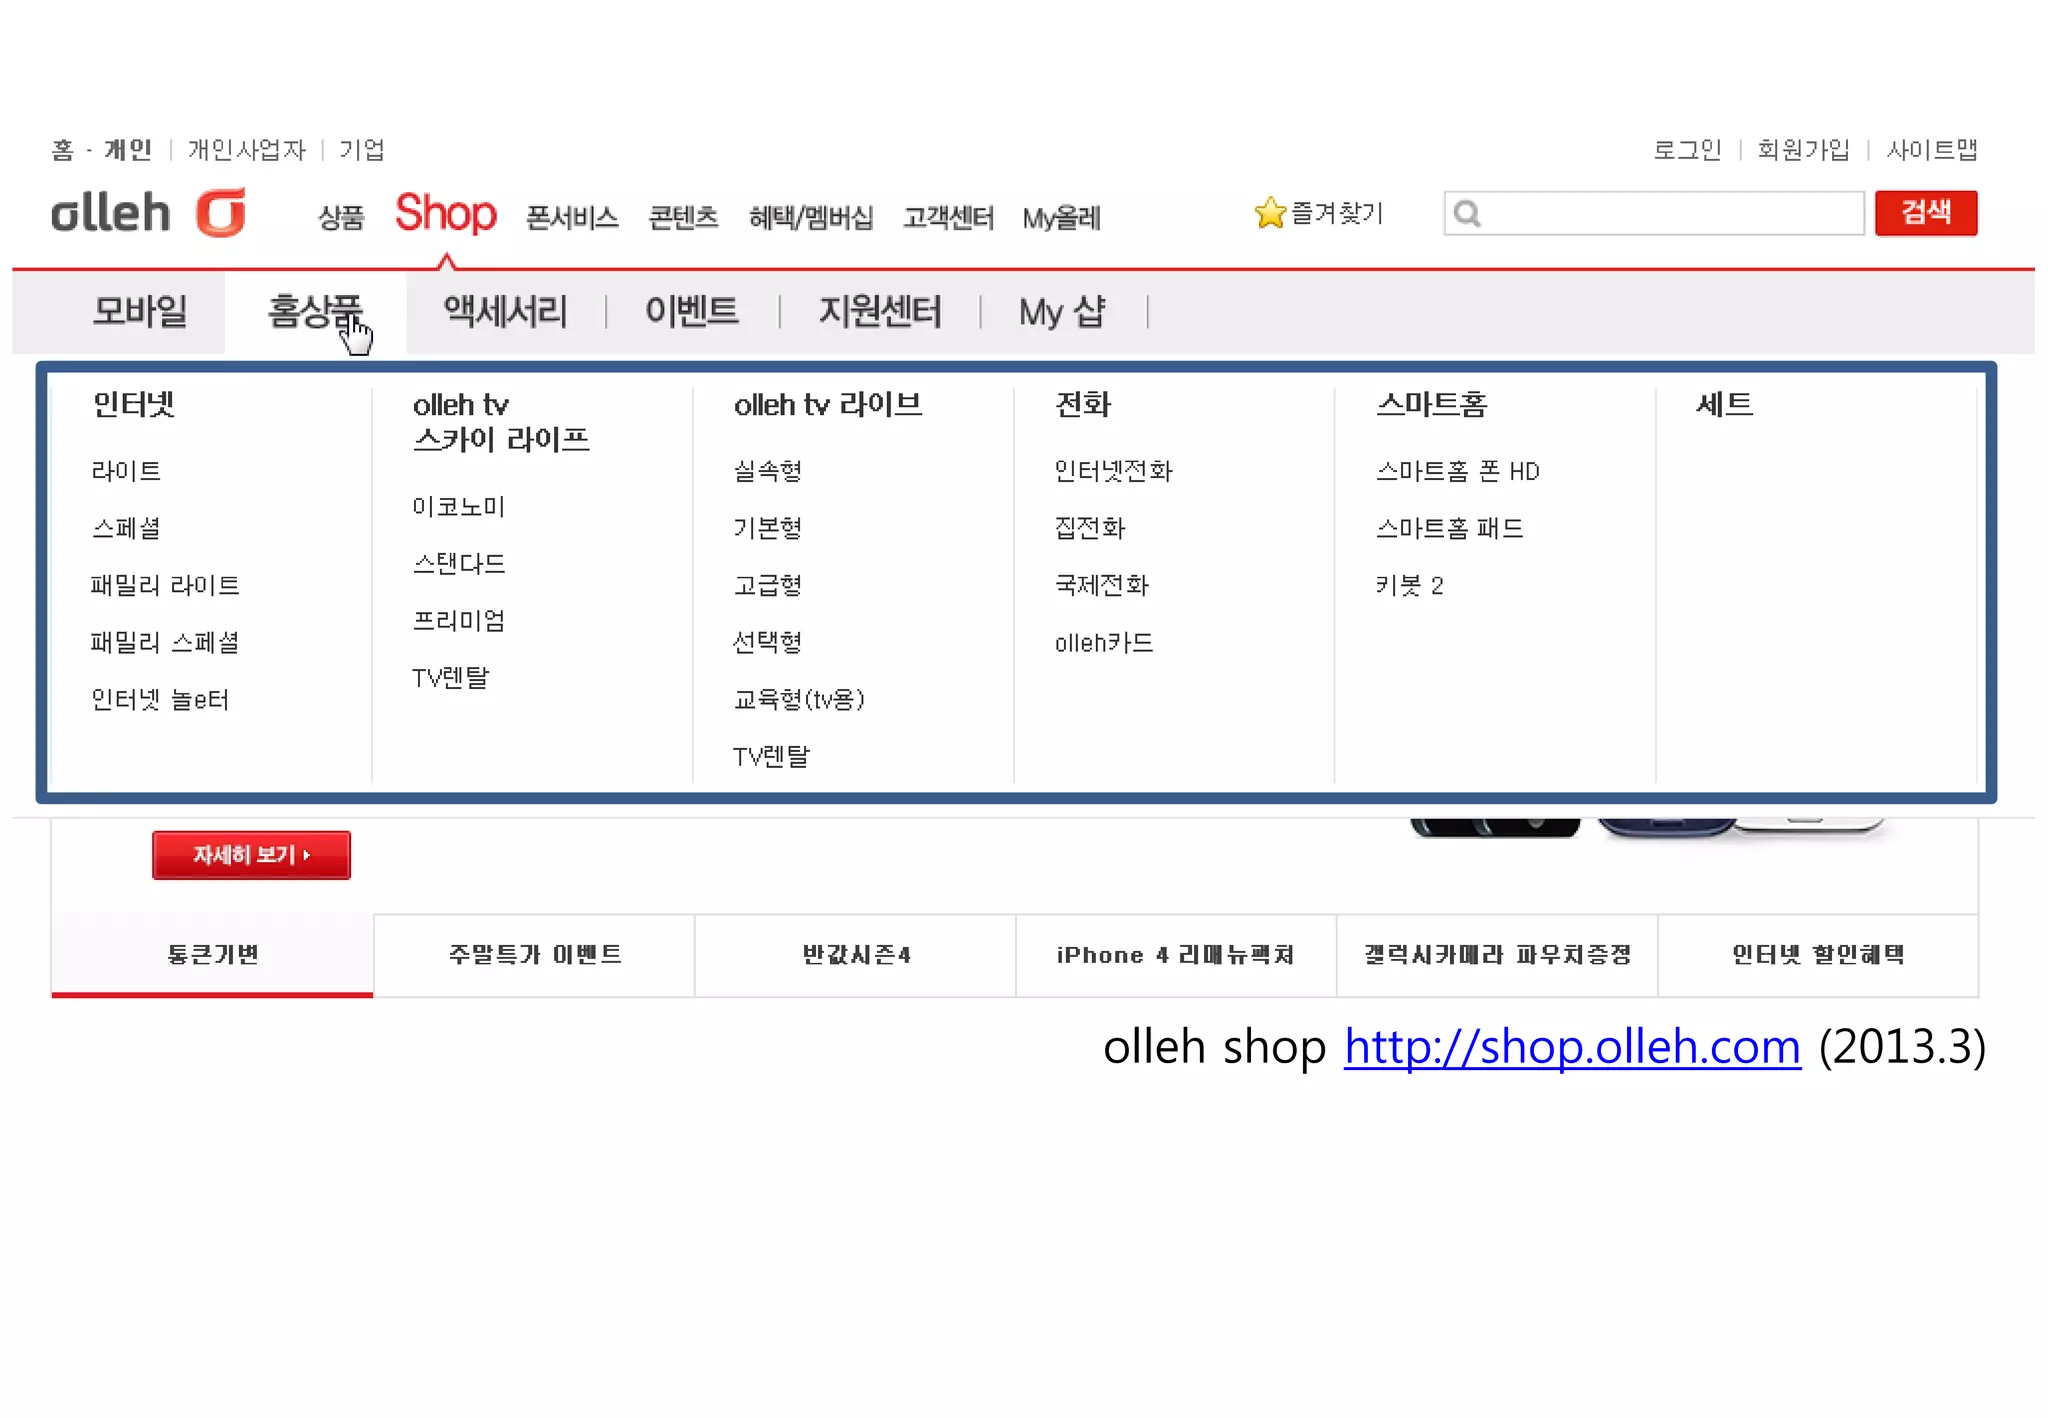Click the olleh logo

point(148,212)
